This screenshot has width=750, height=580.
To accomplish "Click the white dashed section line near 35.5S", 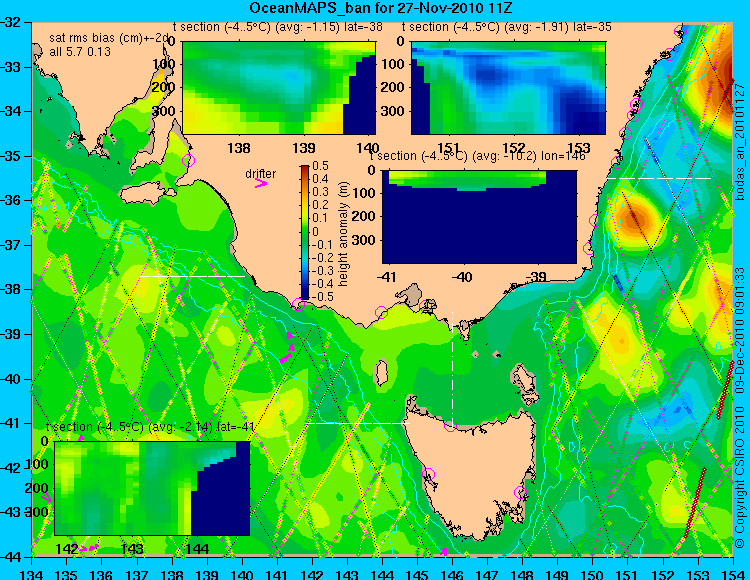I will click(659, 178).
